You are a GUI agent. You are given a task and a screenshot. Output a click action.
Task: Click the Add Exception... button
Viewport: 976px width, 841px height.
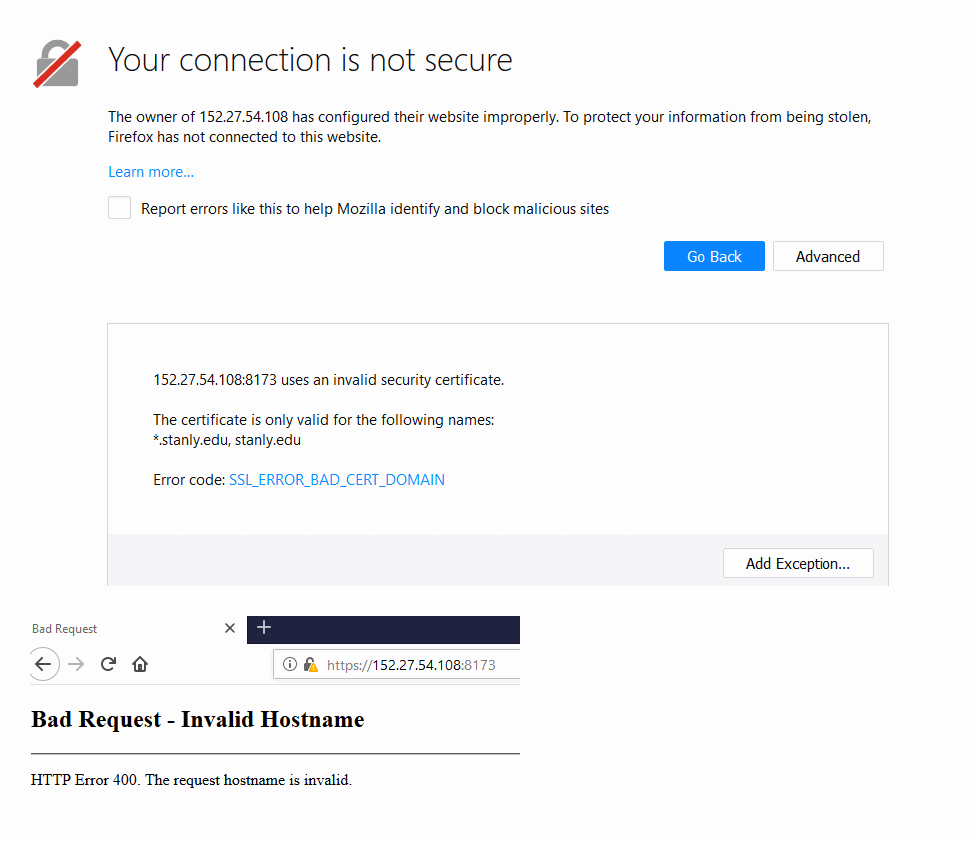pyautogui.click(x=797, y=563)
